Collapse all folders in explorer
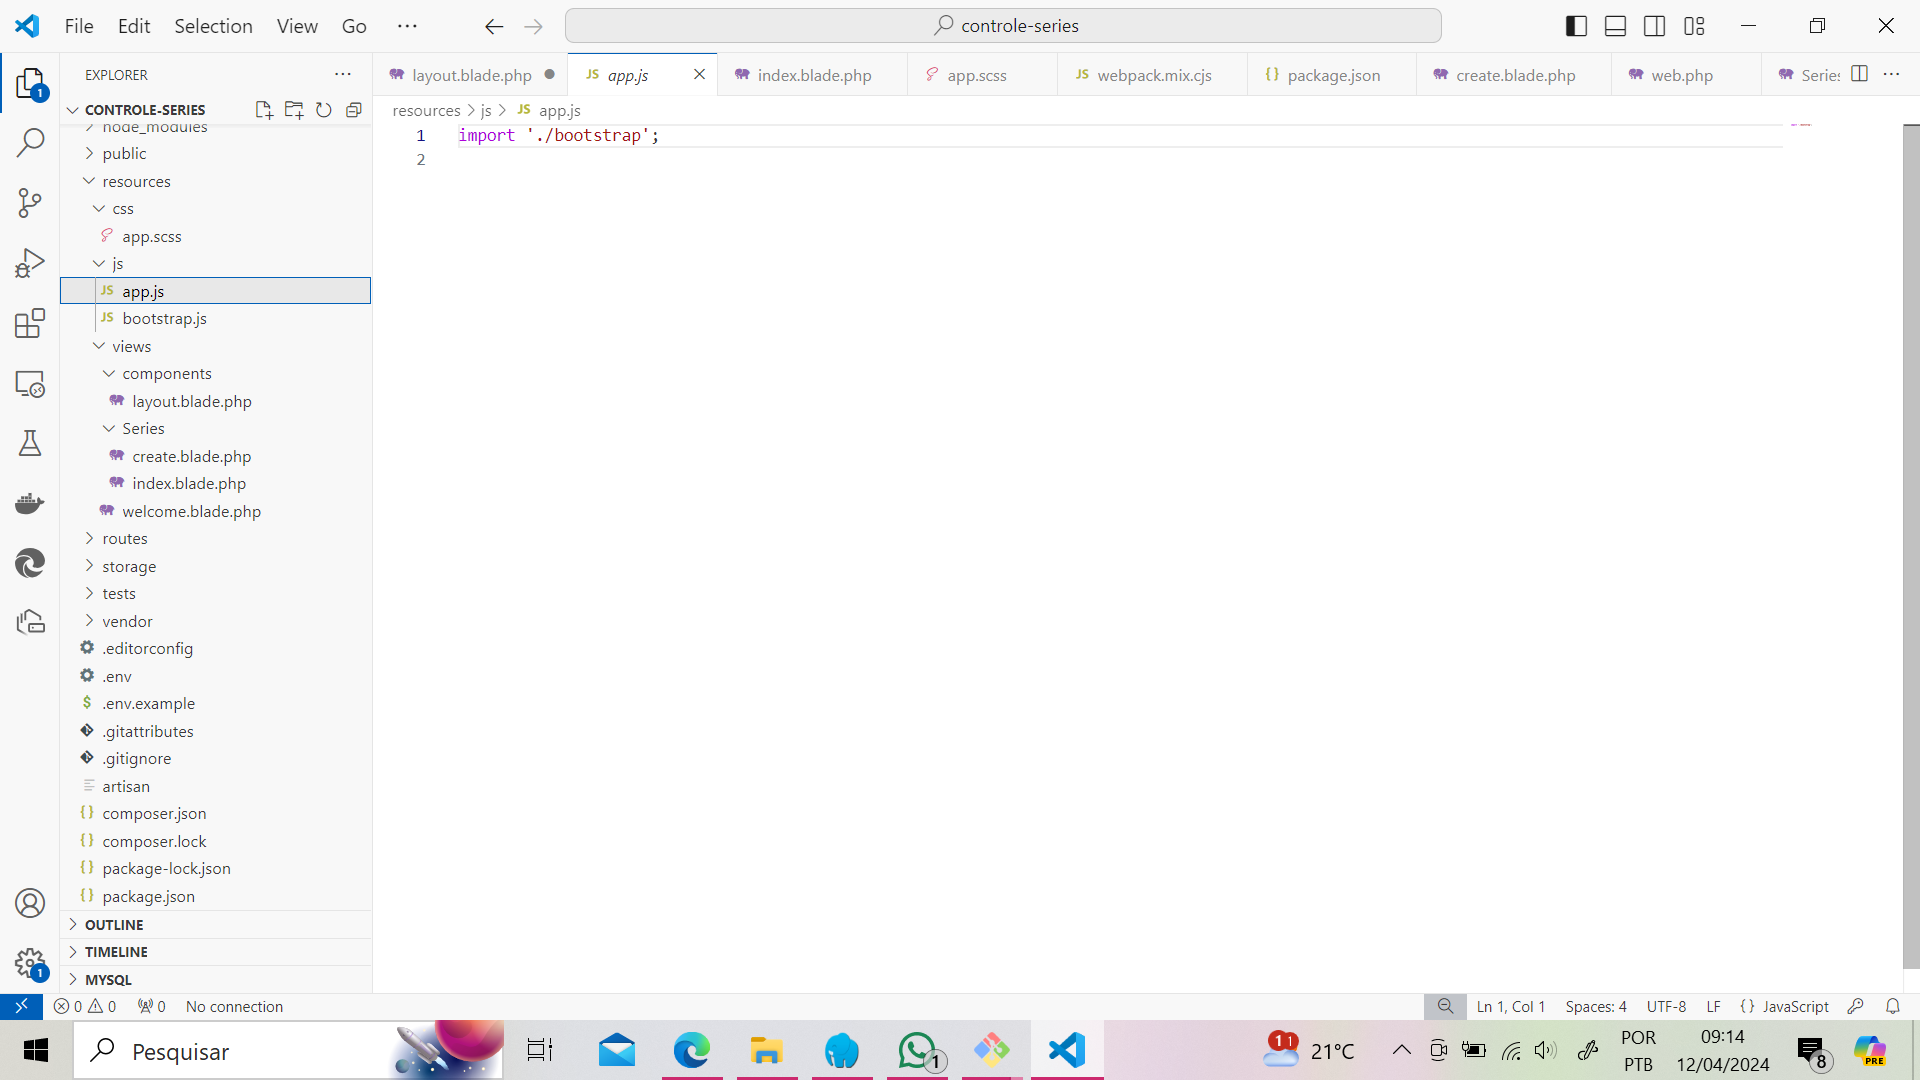Image resolution: width=1920 pixels, height=1080 pixels. coord(353,110)
